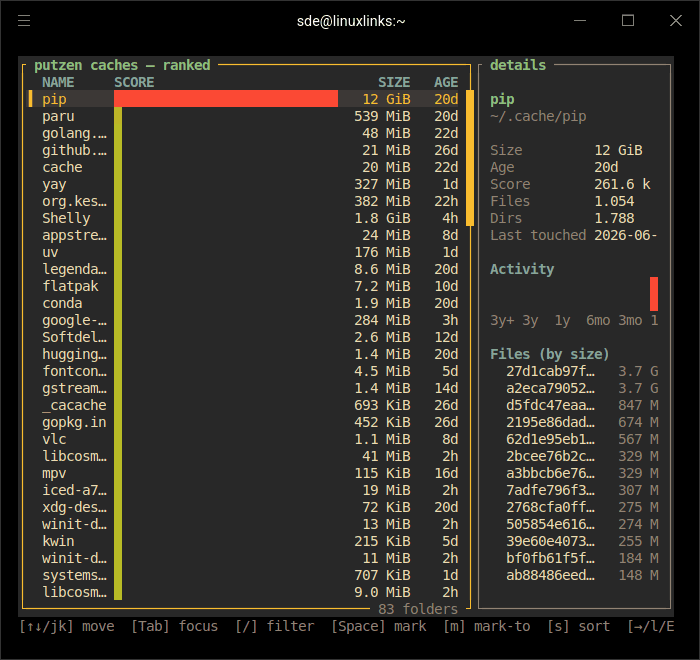The height and width of the screenshot is (660, 700).
Task: Click file 2bcee76b2c… in Files list
Action: coord(550,456)
